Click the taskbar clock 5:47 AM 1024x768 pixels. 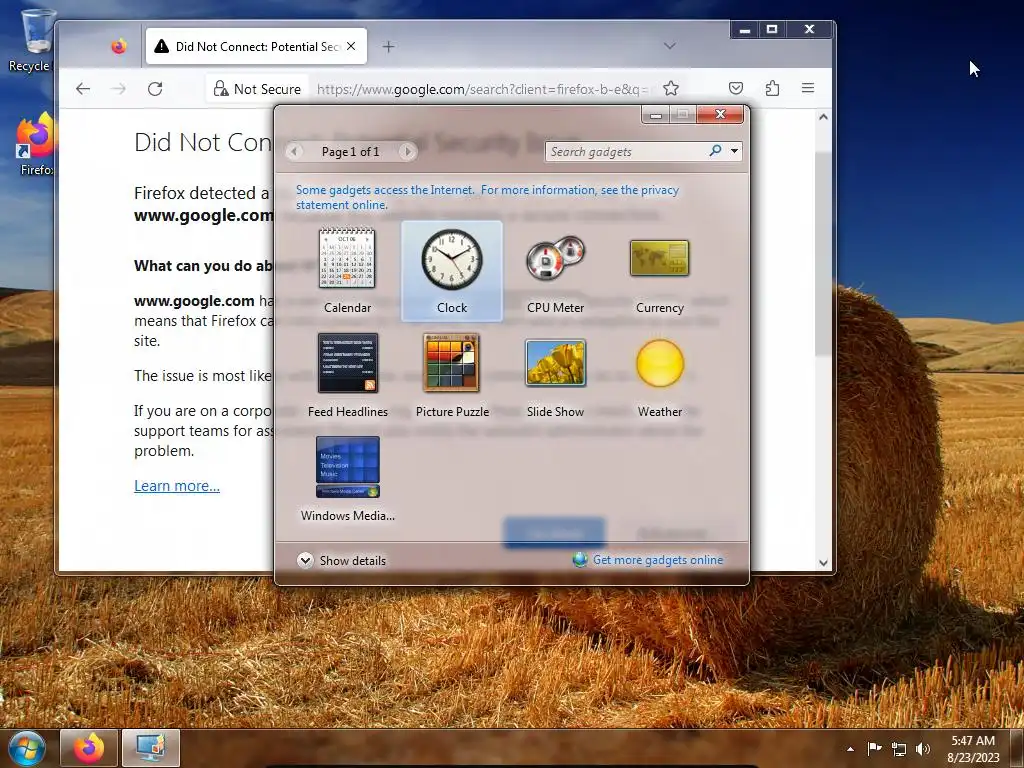[973, 749]
